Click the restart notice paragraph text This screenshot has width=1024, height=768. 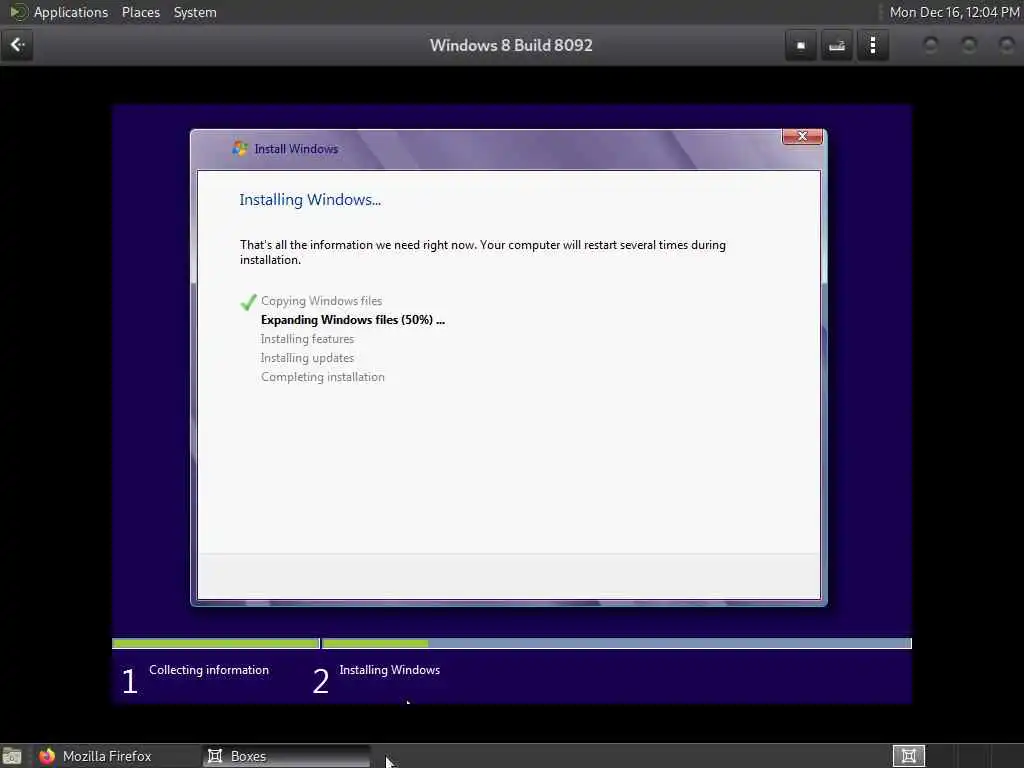483,252
